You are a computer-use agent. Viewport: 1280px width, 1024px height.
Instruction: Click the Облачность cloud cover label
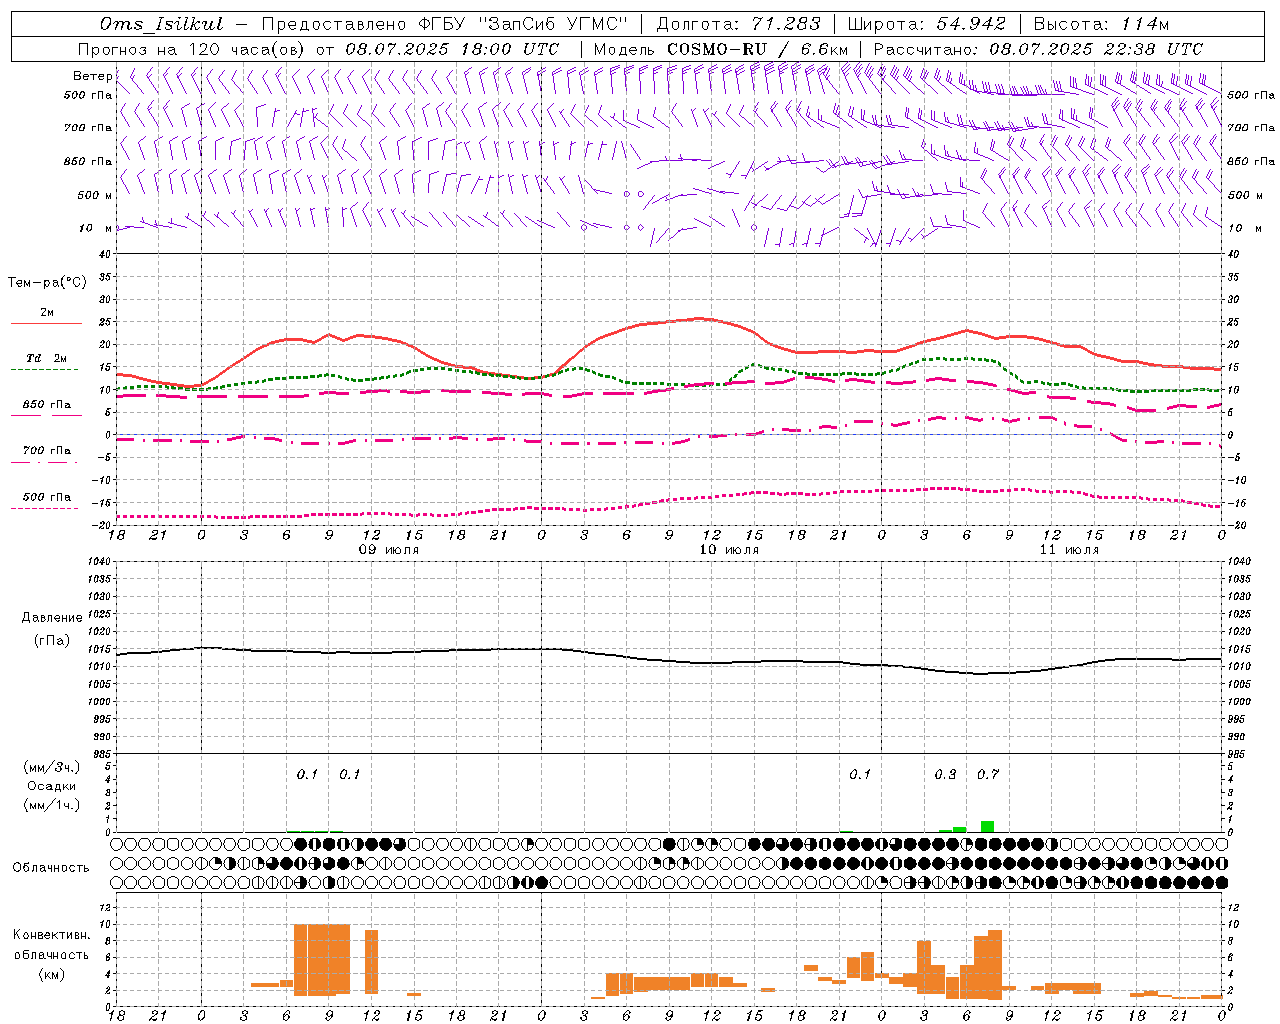point(51,868)
